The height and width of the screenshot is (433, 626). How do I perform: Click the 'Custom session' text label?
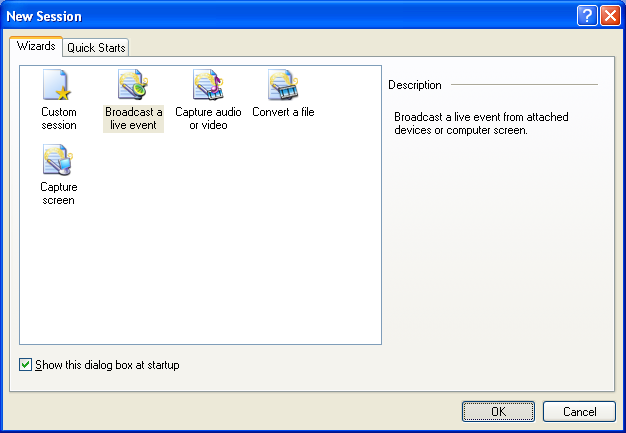pos(59,119)
